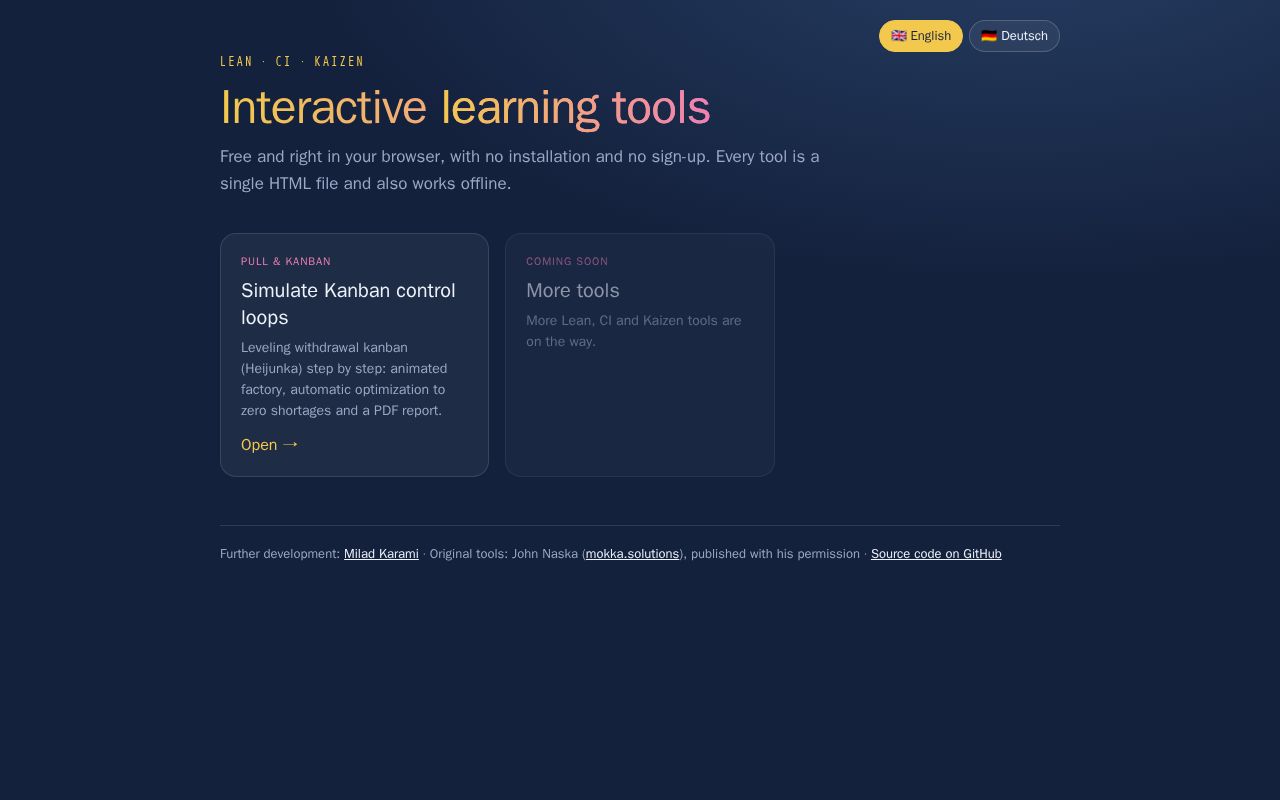The width and height of the screenshot is (1280, 800).
Task: Click the 'Leveling withdrawal kanban' description text
Action: (346, 379)
